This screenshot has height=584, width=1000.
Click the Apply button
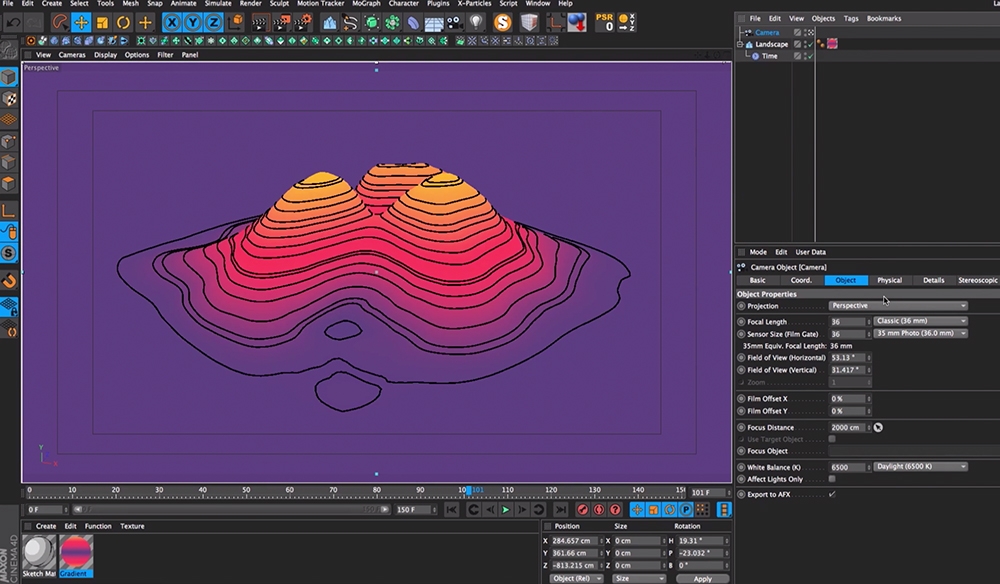click(x=703, y=578)
